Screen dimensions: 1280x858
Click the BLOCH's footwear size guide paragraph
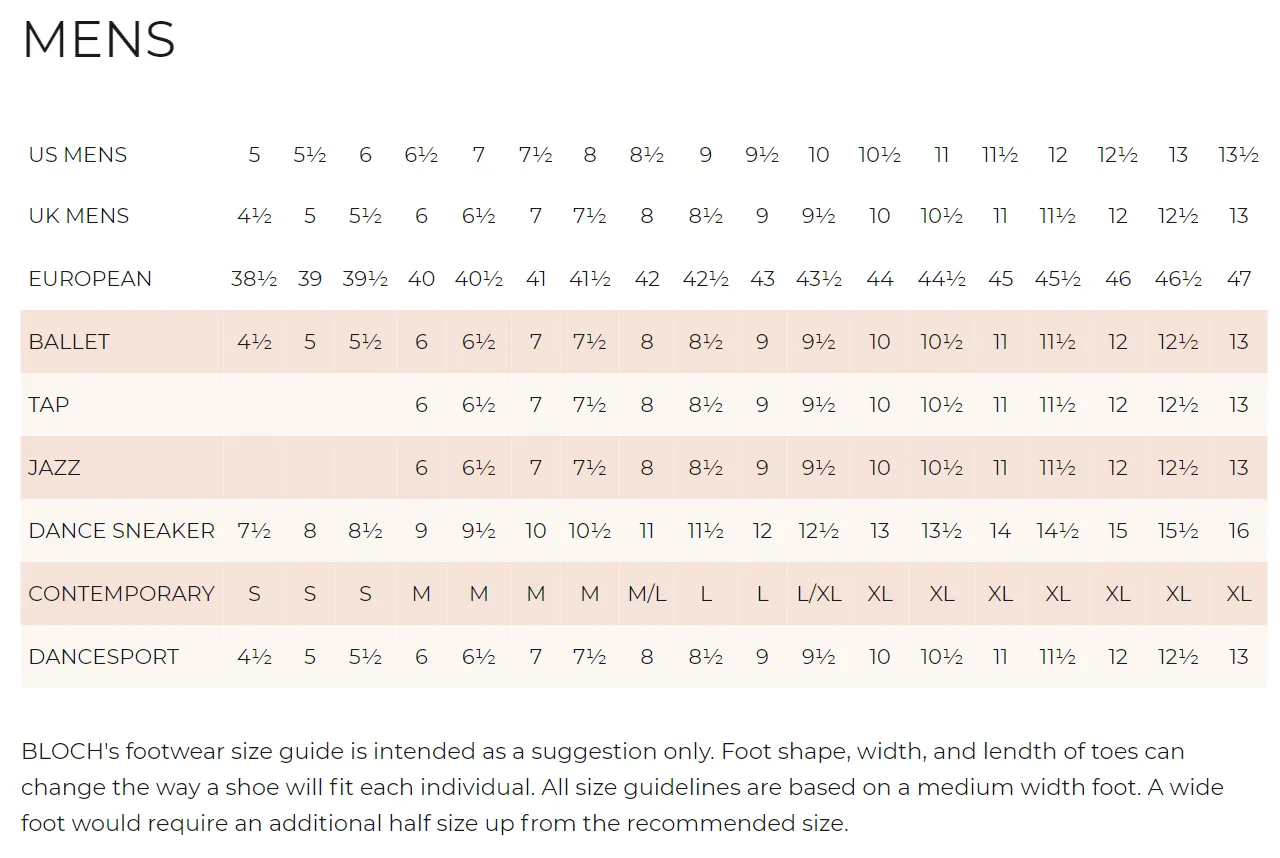coord(622,787)
